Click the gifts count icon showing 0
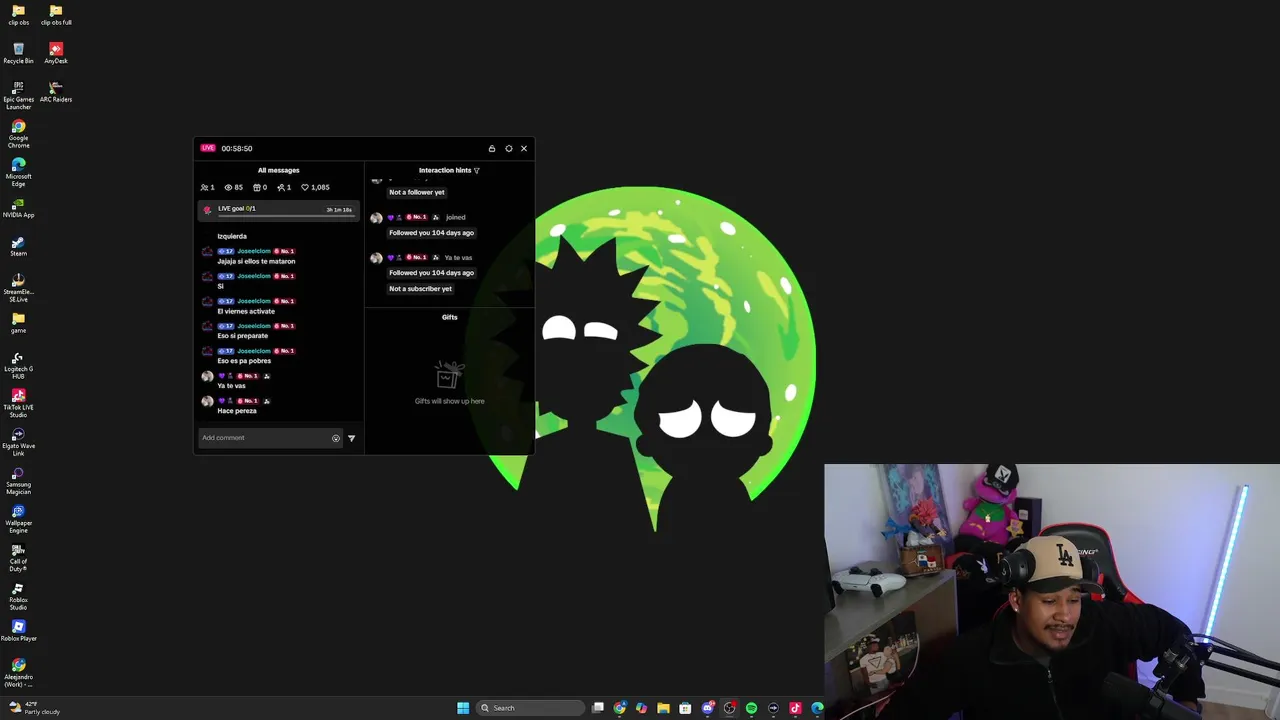This screenshot has height=720, width=1280. click(260, 187)
